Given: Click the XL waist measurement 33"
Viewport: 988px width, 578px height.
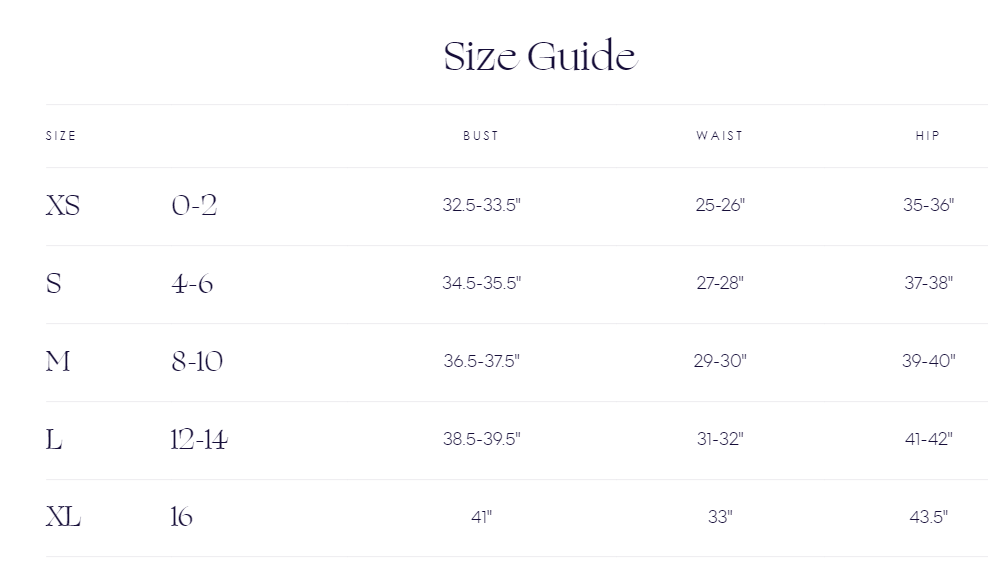Looking at the screenshot, I should (x=720, y=517).
